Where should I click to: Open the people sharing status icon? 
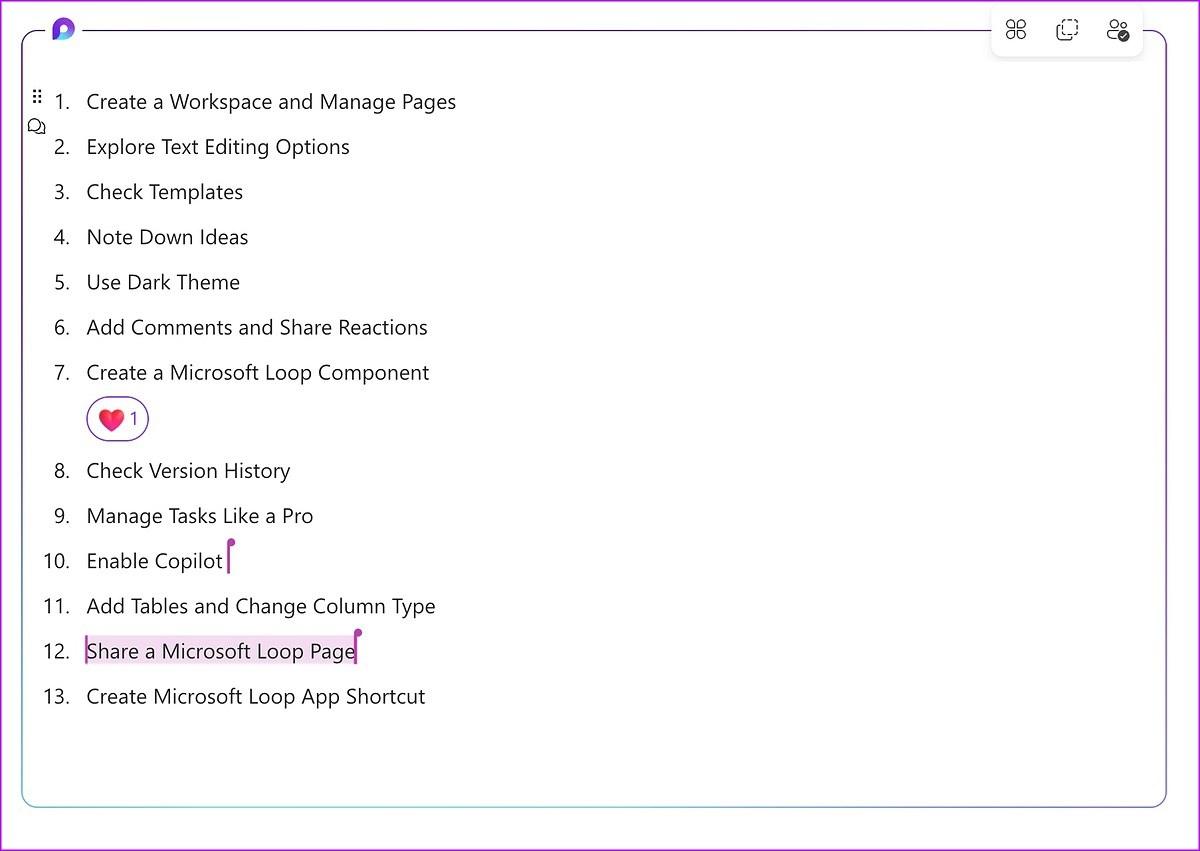[x=1117, y=30]
